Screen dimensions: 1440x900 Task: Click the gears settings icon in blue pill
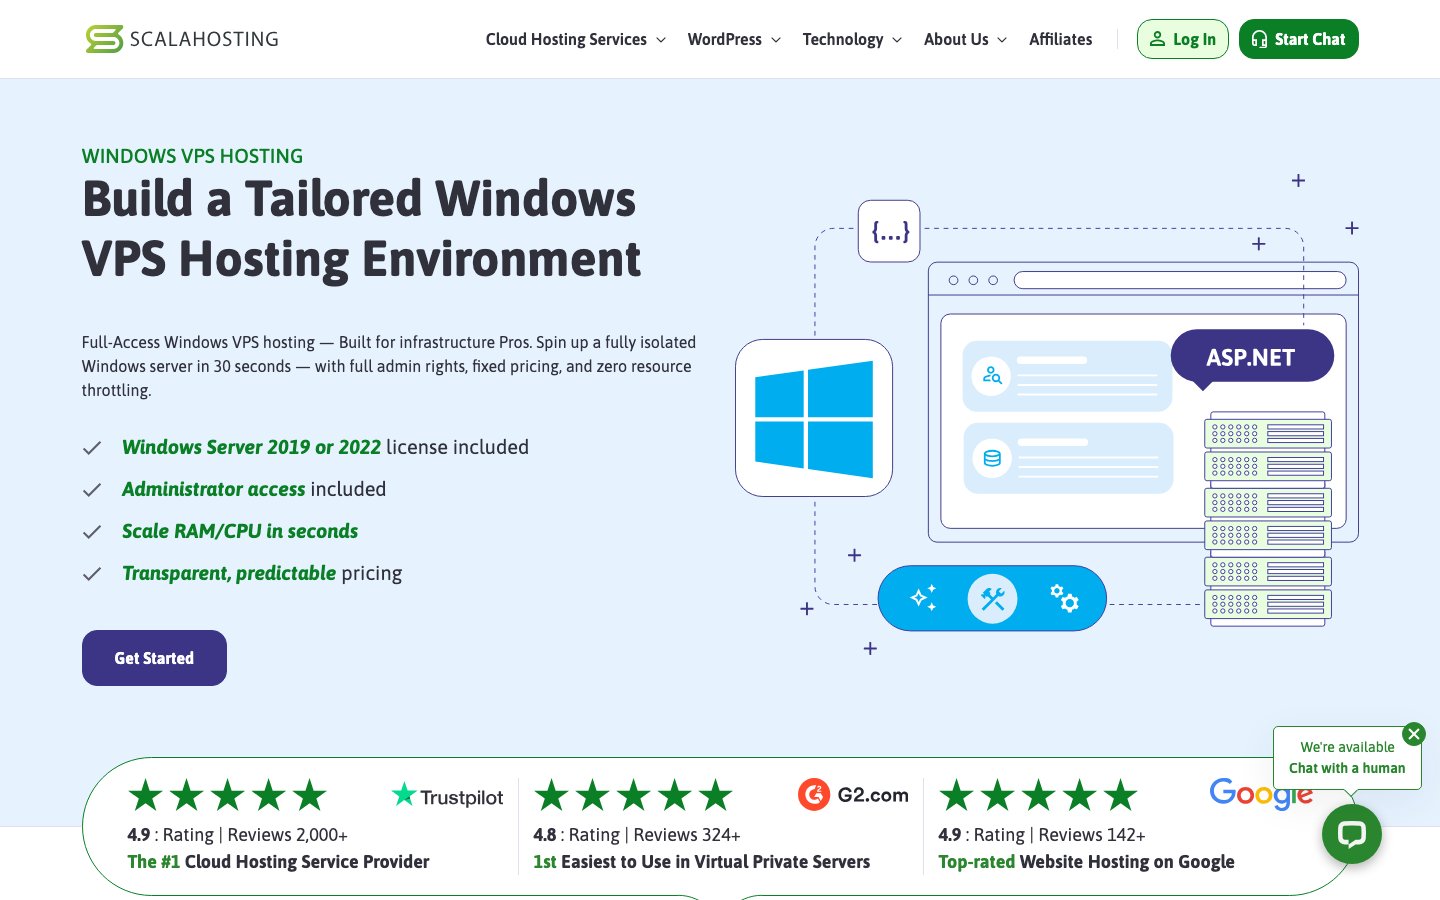coord(1064,598)
